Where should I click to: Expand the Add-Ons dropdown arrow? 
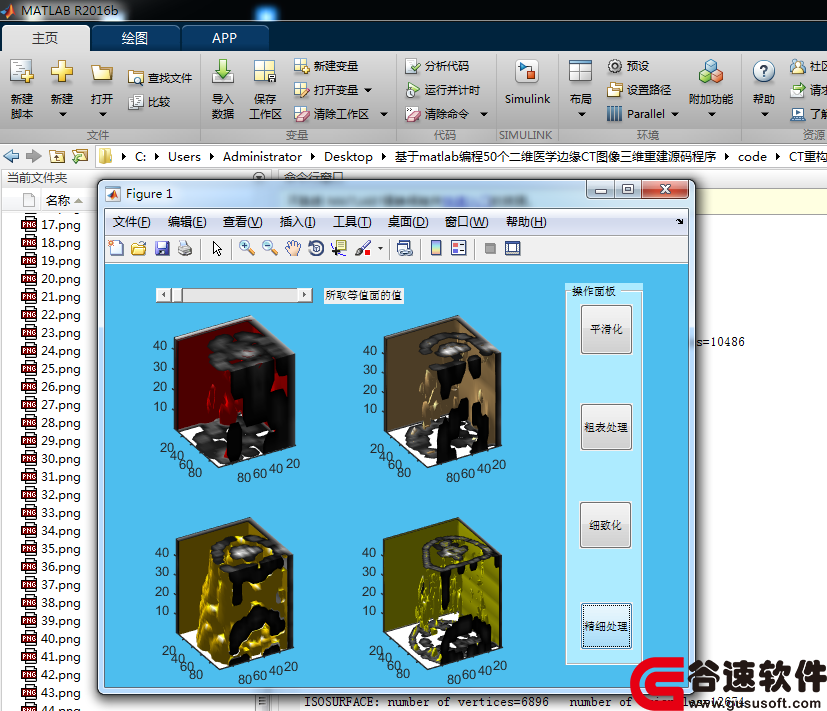tap(711, 114)
